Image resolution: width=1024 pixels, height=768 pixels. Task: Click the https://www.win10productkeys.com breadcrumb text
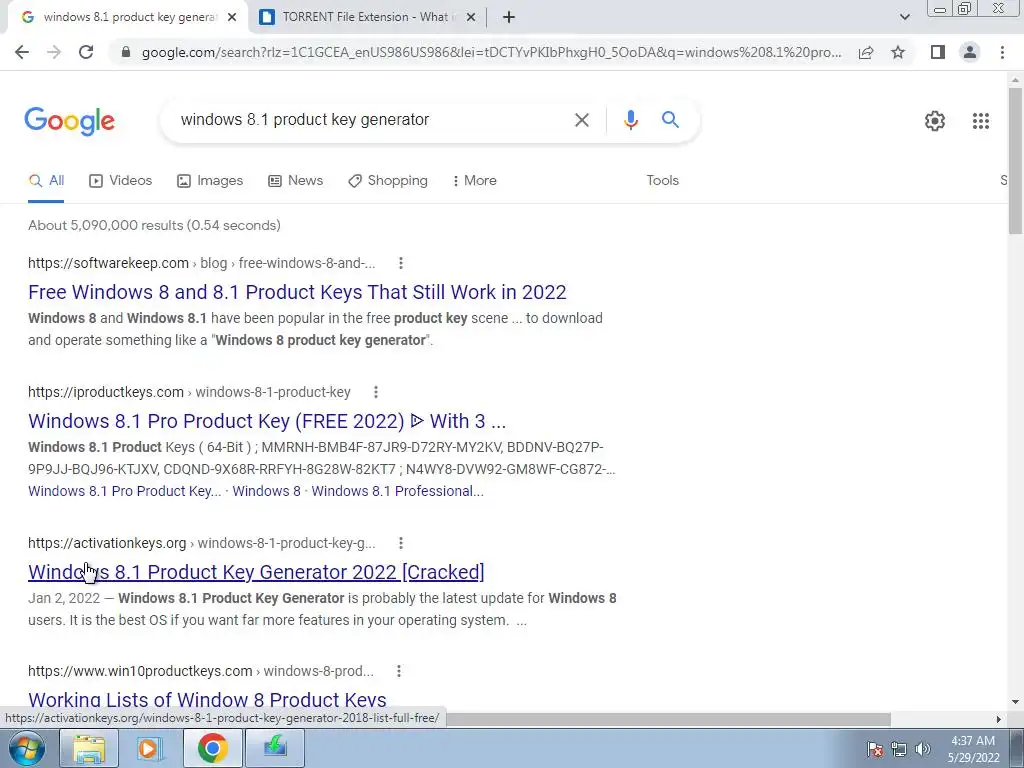coord(140,671)
